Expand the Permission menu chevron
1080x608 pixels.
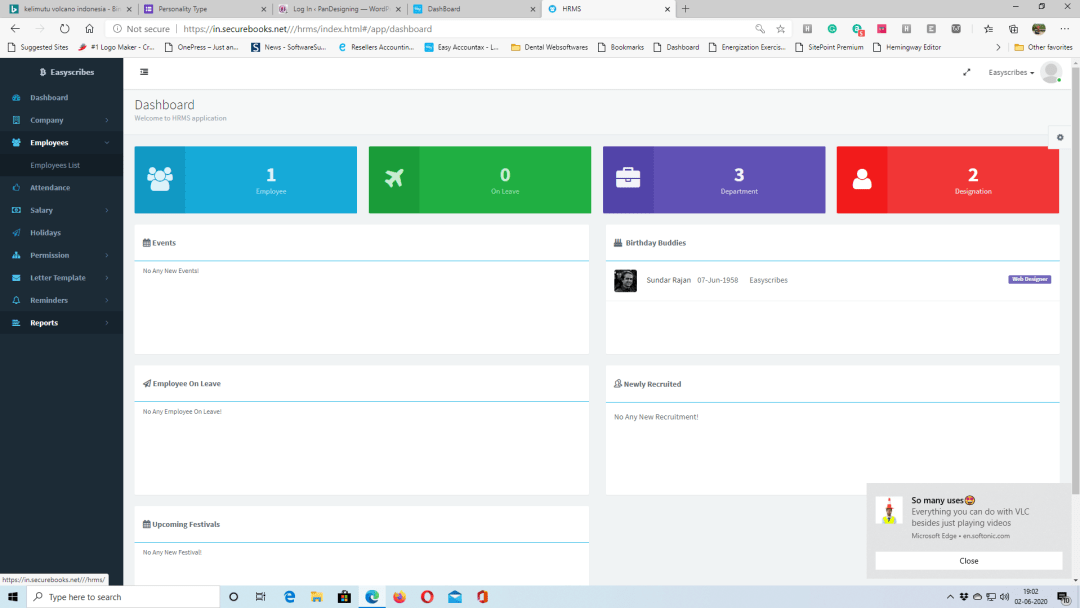click(x=107, y=255)
